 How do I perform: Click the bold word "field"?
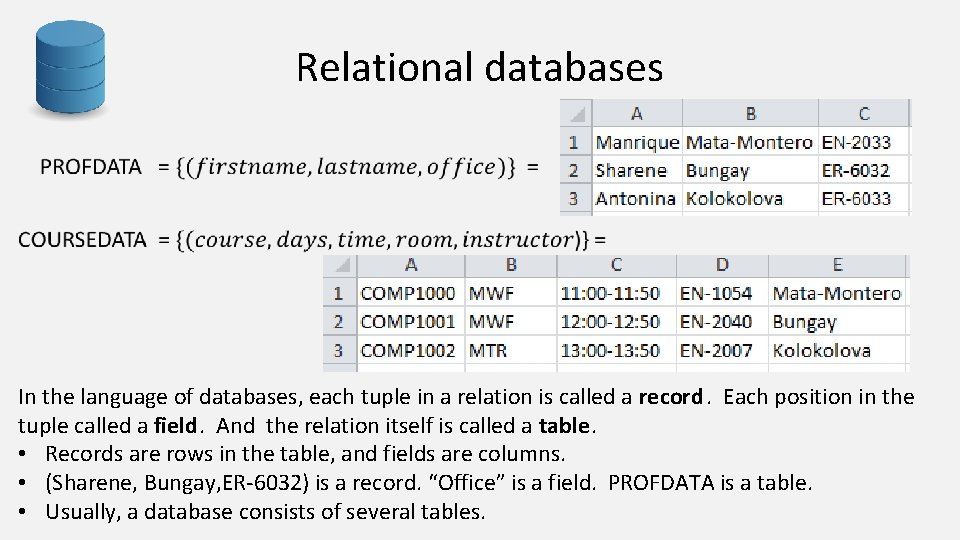175,426
